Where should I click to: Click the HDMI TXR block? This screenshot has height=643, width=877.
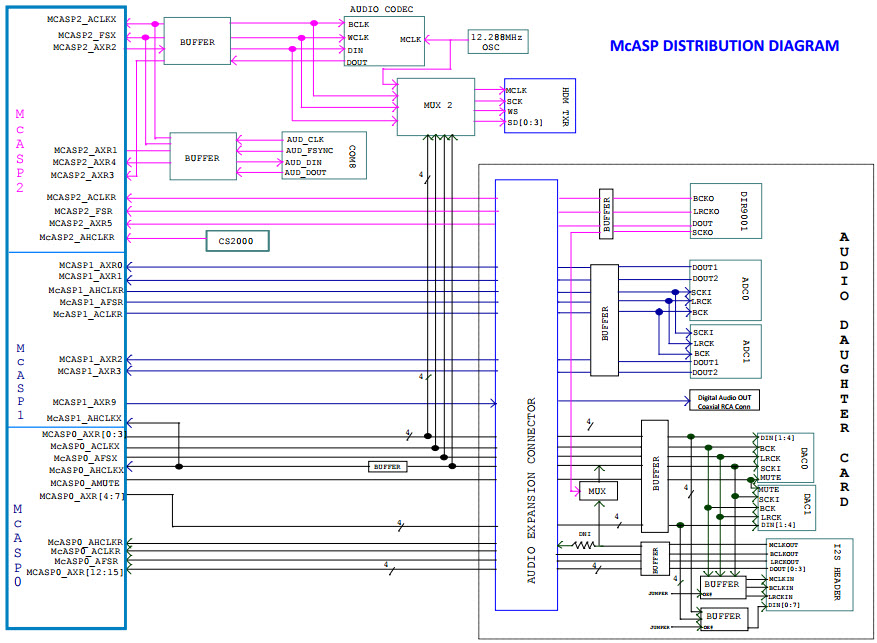click(x=539, y=105)
